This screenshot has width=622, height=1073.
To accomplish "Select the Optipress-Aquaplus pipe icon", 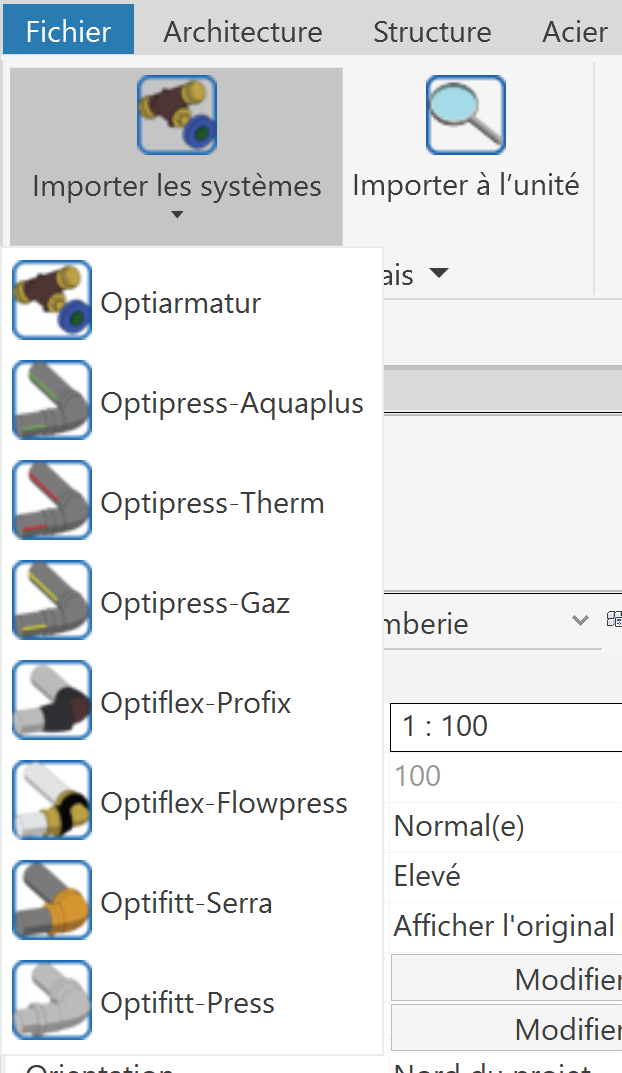I will click(x=52, y=401).
